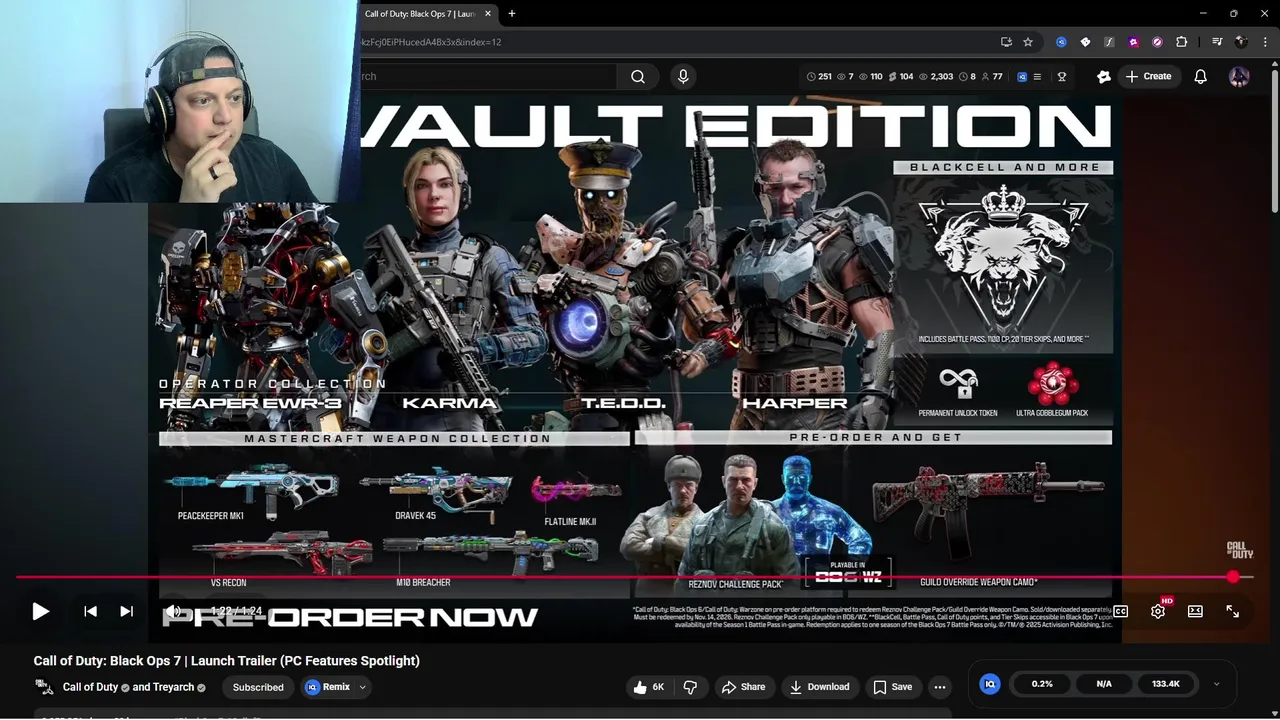Viewport: 1280px width, 720px height.
Task: Like the video with thumbs up
Action: pos(648,687)
